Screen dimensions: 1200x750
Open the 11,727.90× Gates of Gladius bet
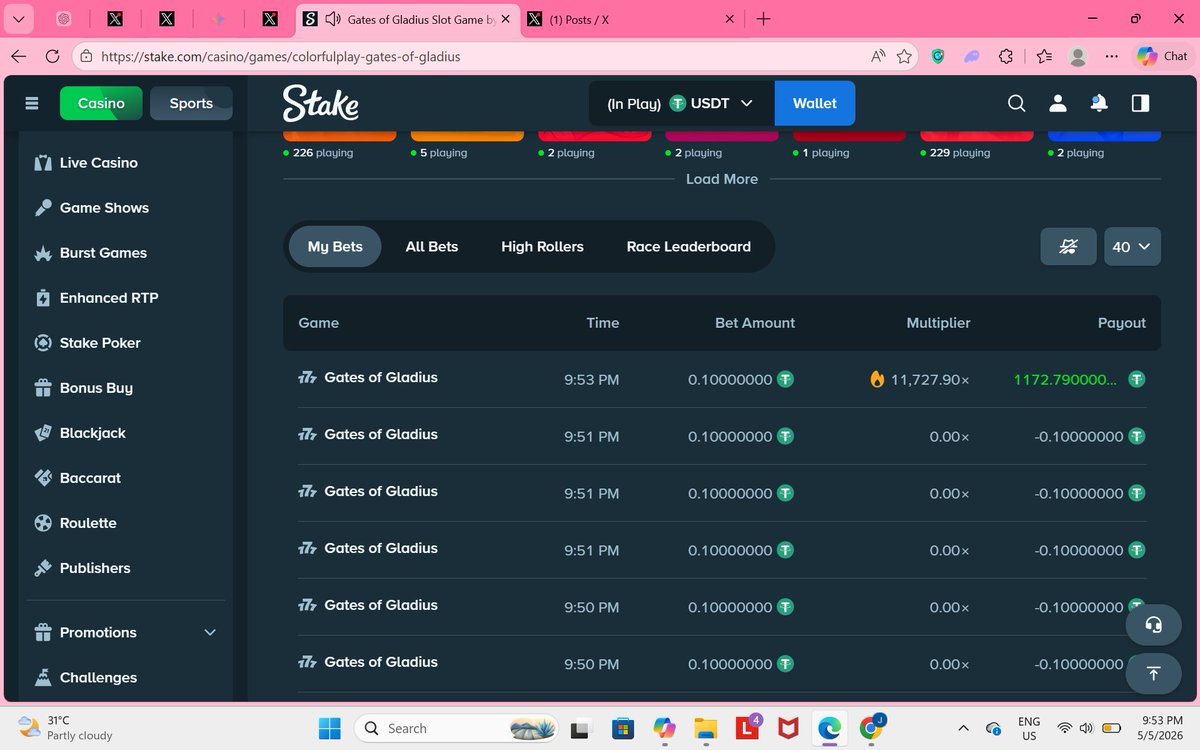pos(722,379)
